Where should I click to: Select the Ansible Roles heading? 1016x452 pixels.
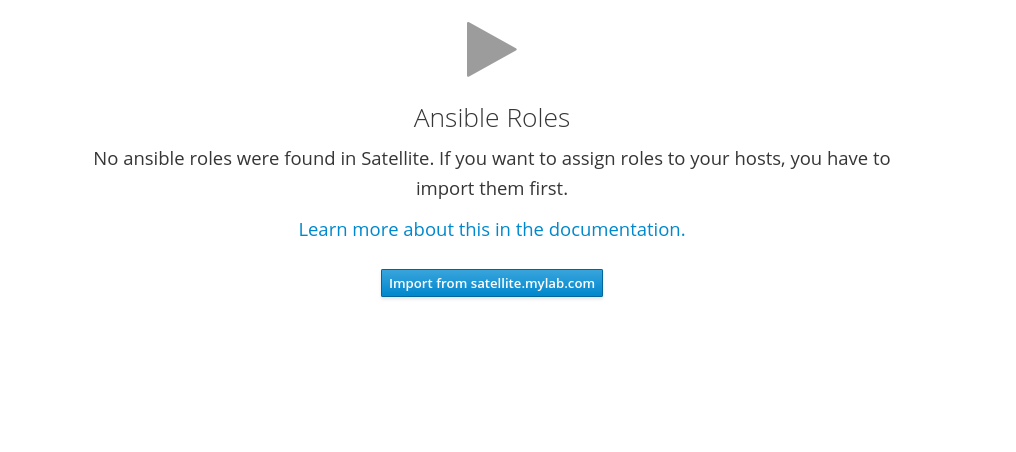(x=492, y=118)
